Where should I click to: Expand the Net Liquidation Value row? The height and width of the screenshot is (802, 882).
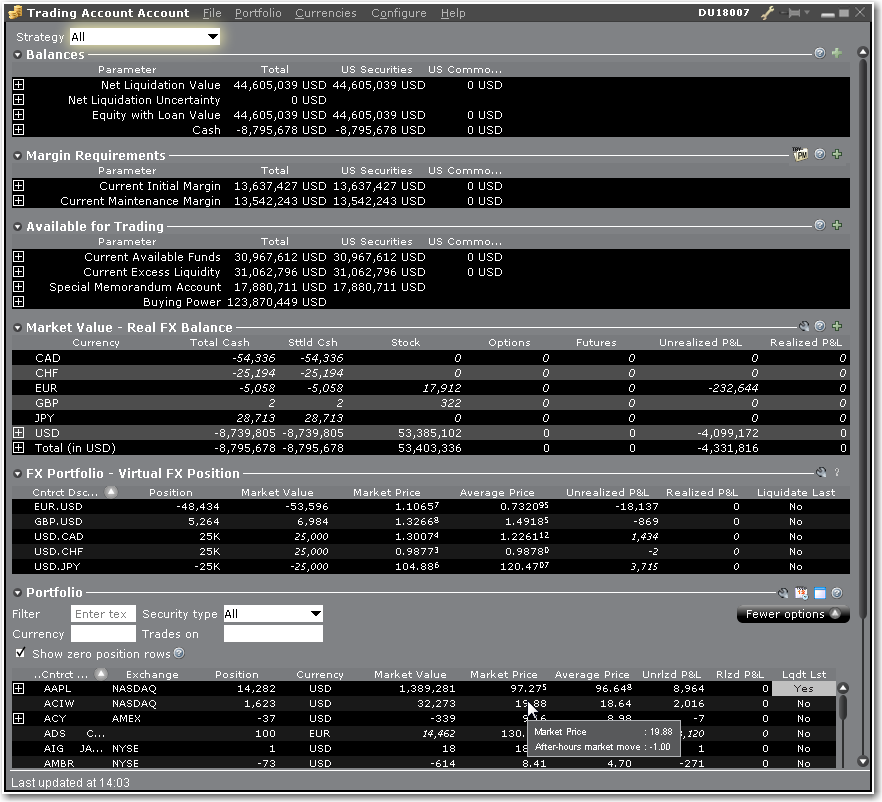19,84
